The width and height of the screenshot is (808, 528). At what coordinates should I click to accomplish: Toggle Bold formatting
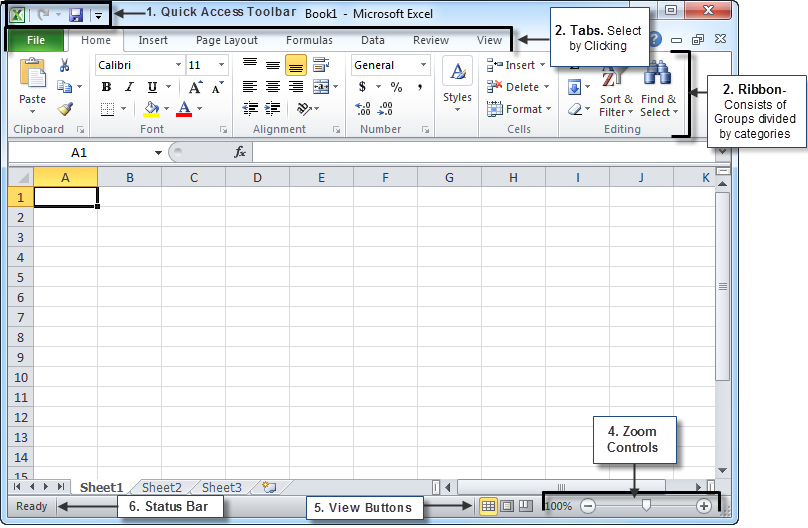point(106,87)
